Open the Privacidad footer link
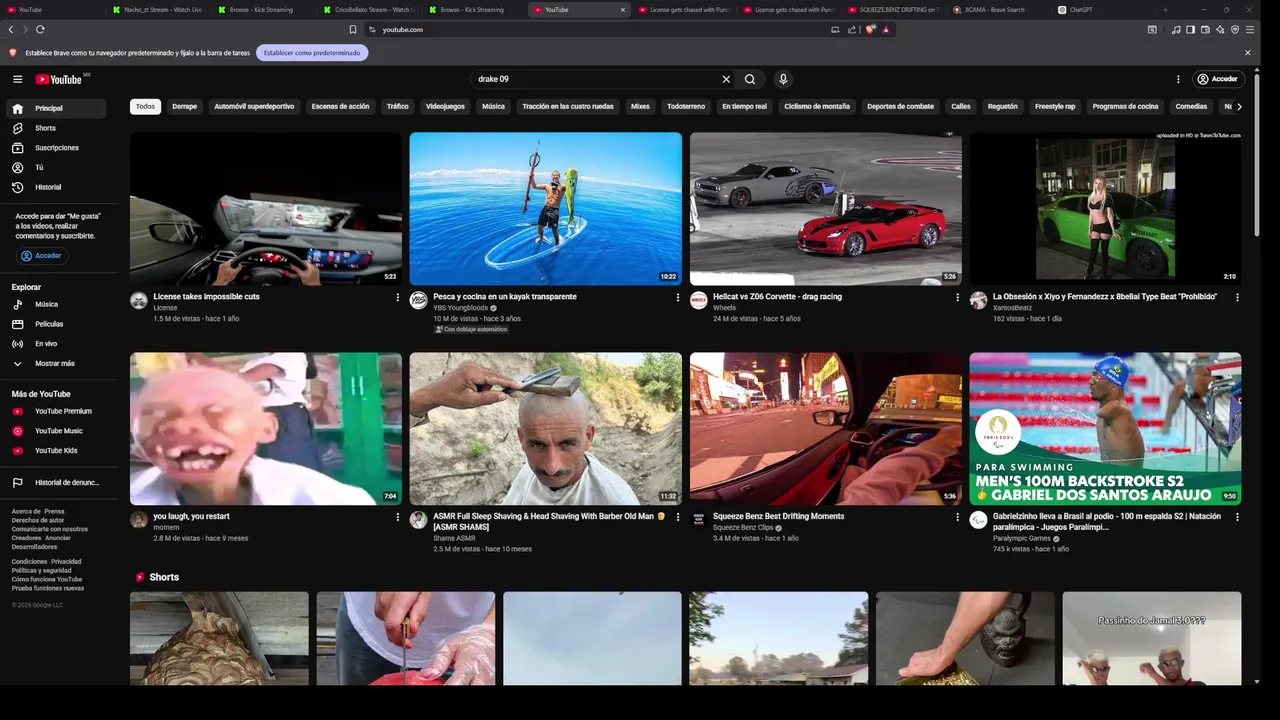This screenshot has width=1280, height=720. pyautogui.click(x=66, y=562)
